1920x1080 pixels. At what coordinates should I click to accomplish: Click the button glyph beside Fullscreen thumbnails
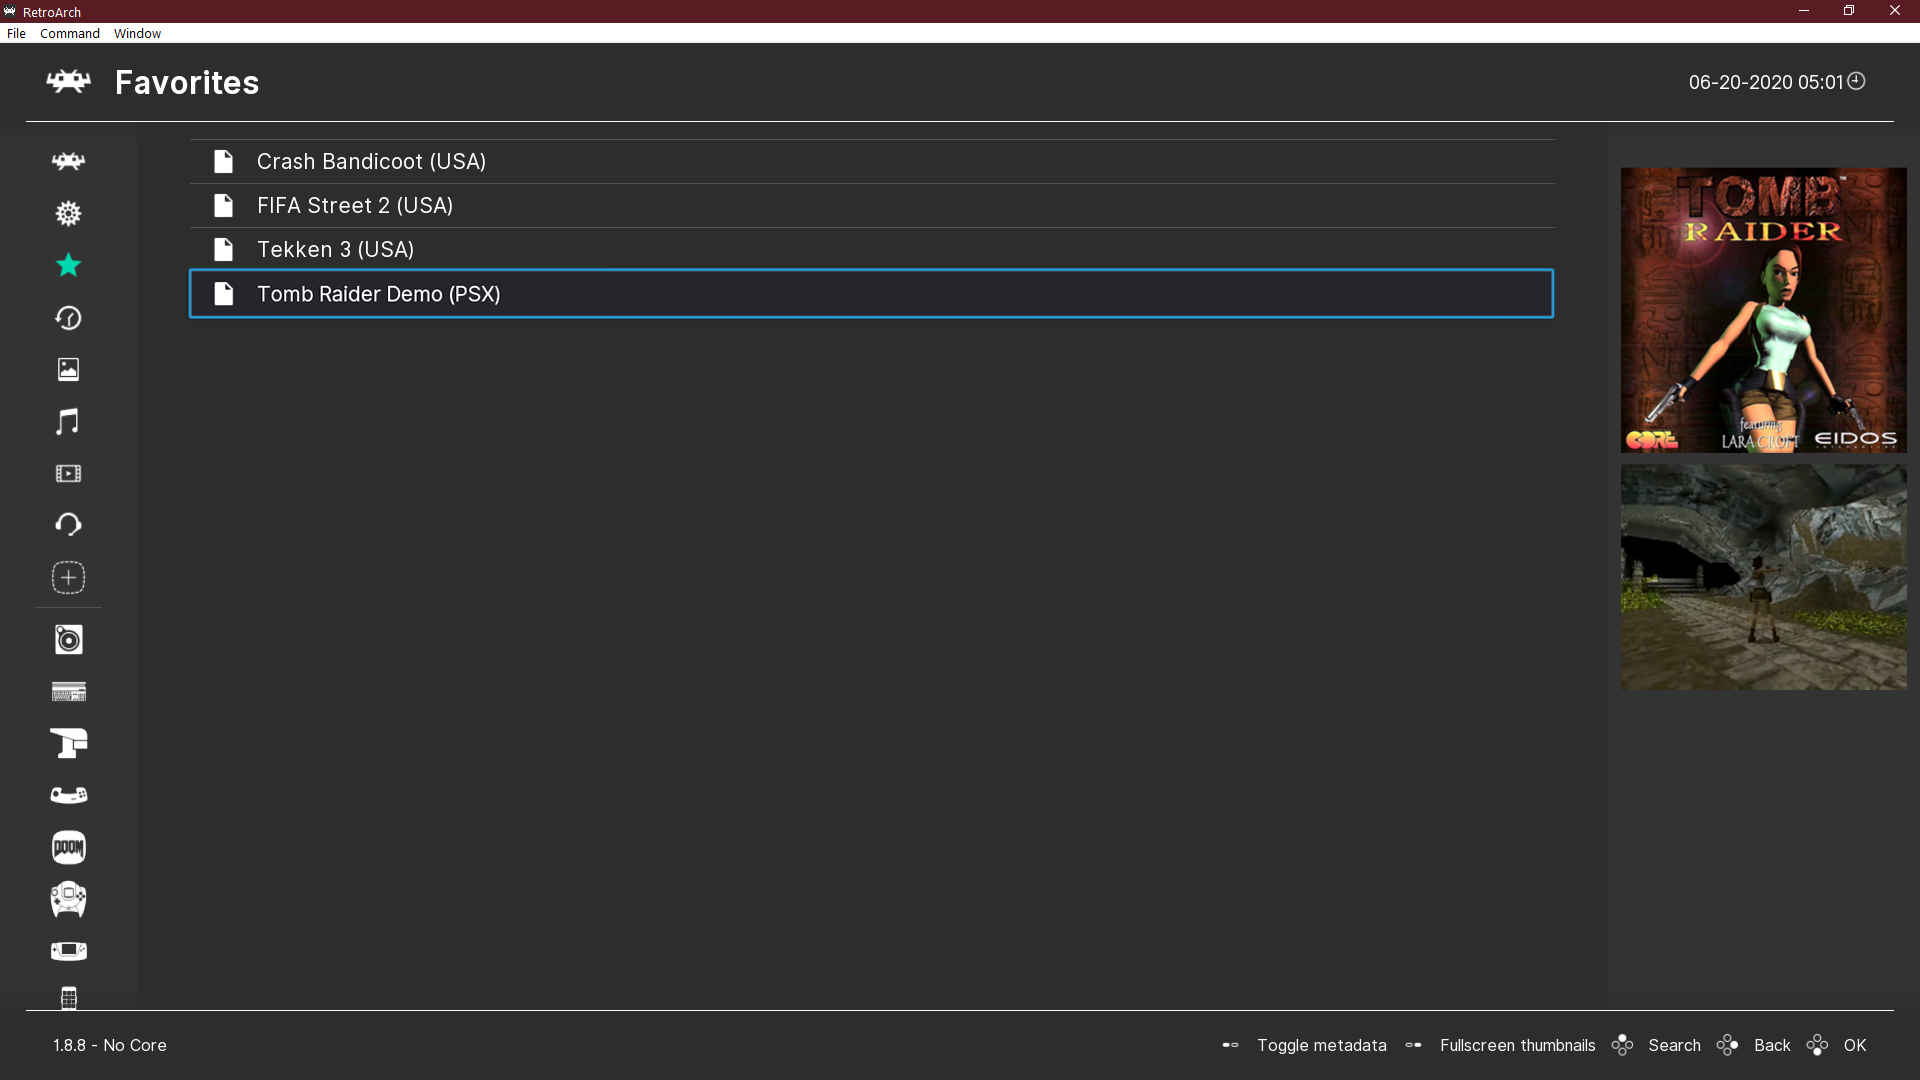pyautogui.click(x=1413, y=1045)
